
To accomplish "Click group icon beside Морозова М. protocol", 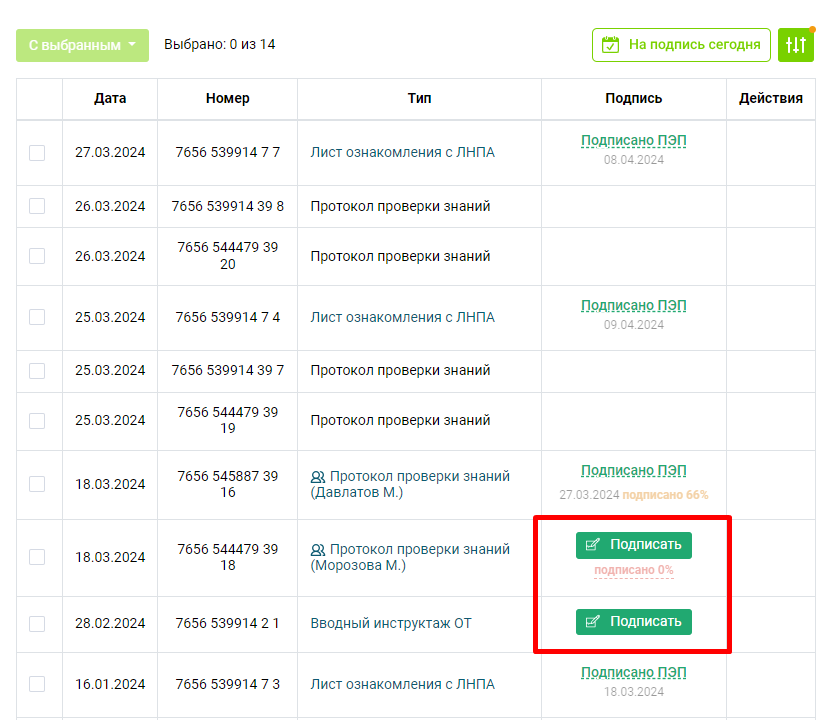I will 318,550.
